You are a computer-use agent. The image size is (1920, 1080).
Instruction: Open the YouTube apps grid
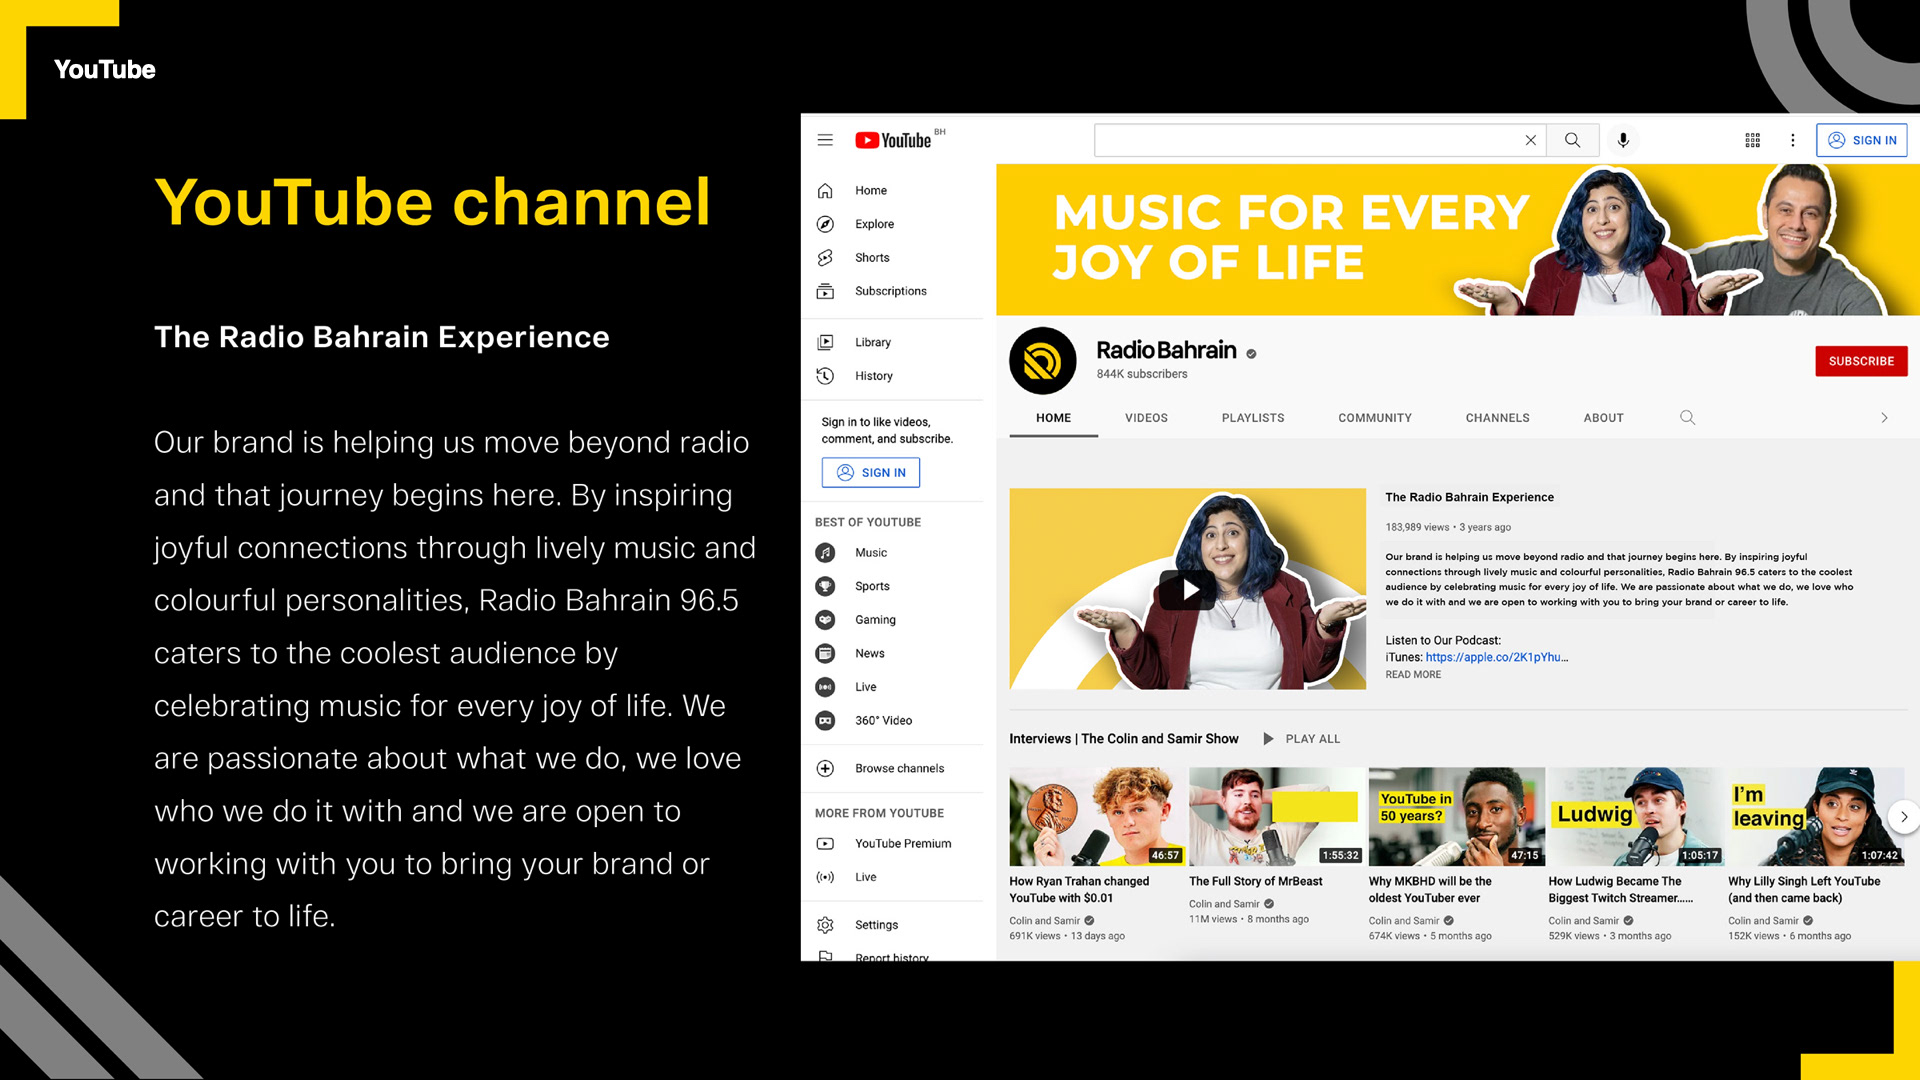point(1752,140)
